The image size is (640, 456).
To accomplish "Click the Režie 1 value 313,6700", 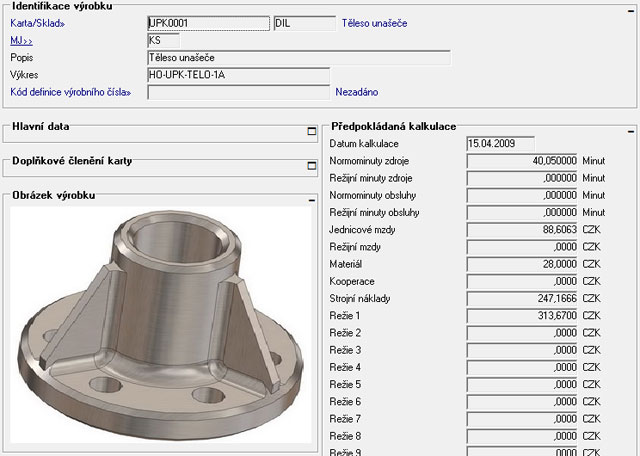I will [x=522, y=316].
